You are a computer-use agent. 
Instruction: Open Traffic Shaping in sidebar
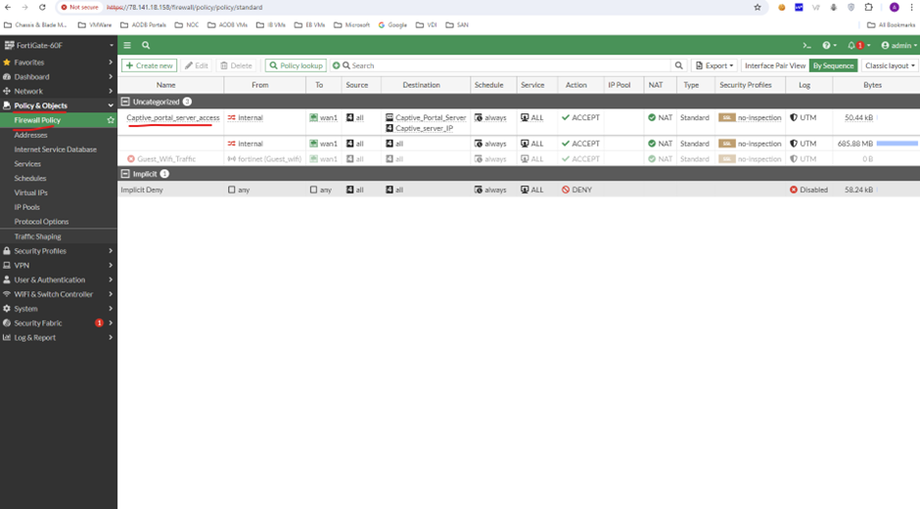click(x=38, y=236)
